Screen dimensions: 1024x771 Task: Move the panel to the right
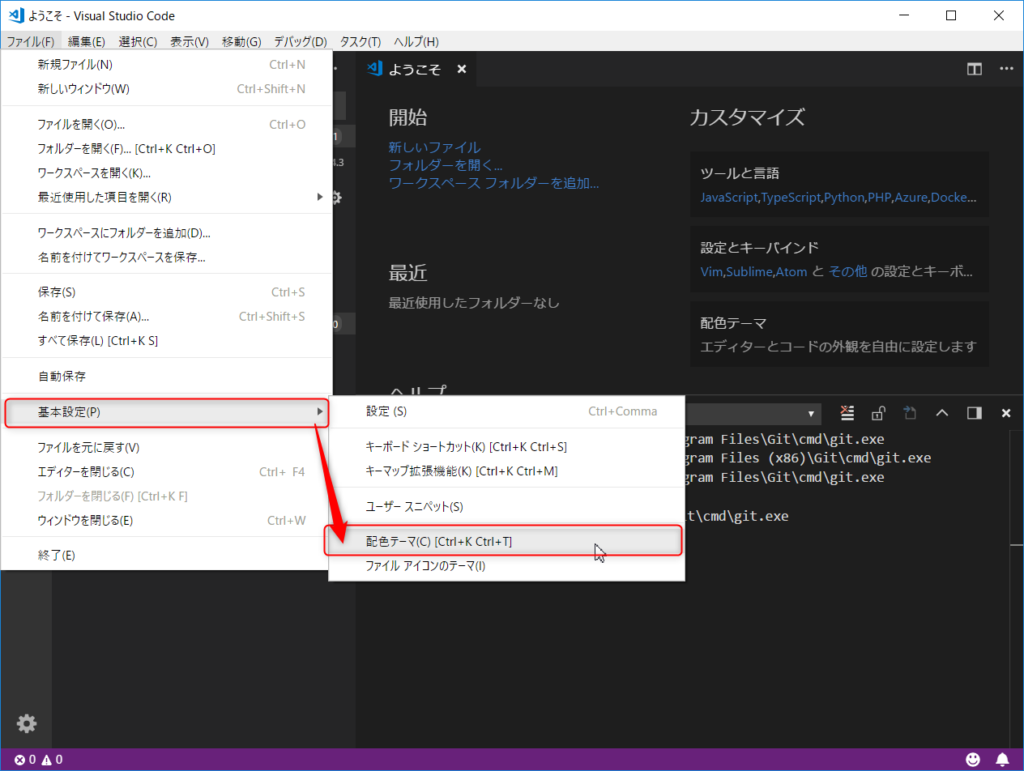pos(974,413)
